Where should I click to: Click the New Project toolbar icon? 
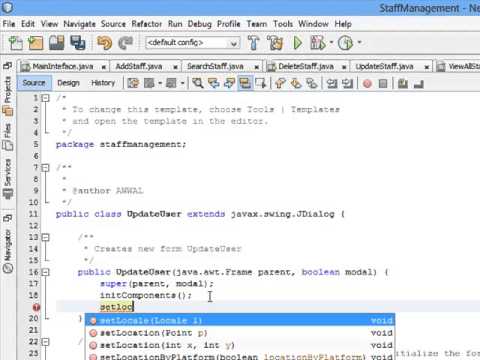click(36, 43)
